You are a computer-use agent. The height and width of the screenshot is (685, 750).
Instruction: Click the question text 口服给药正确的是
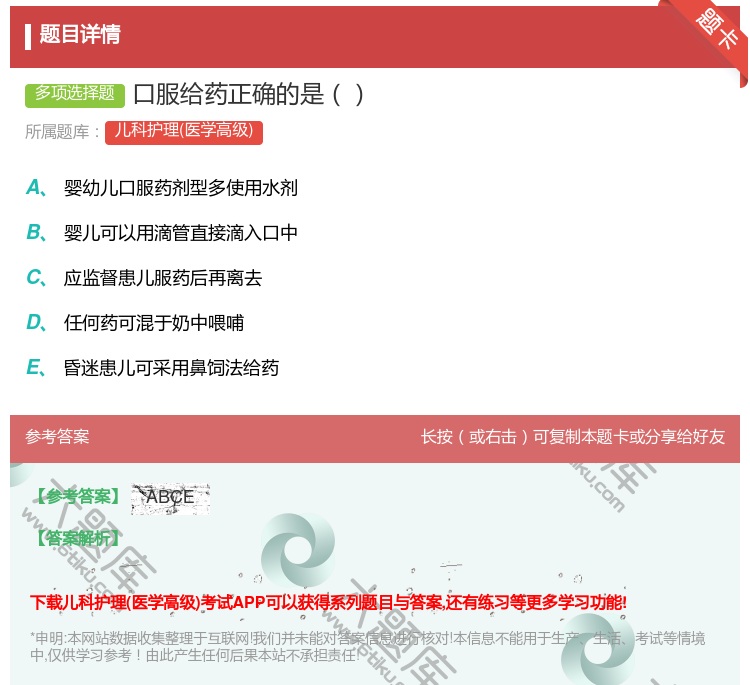tap(248, 94)
